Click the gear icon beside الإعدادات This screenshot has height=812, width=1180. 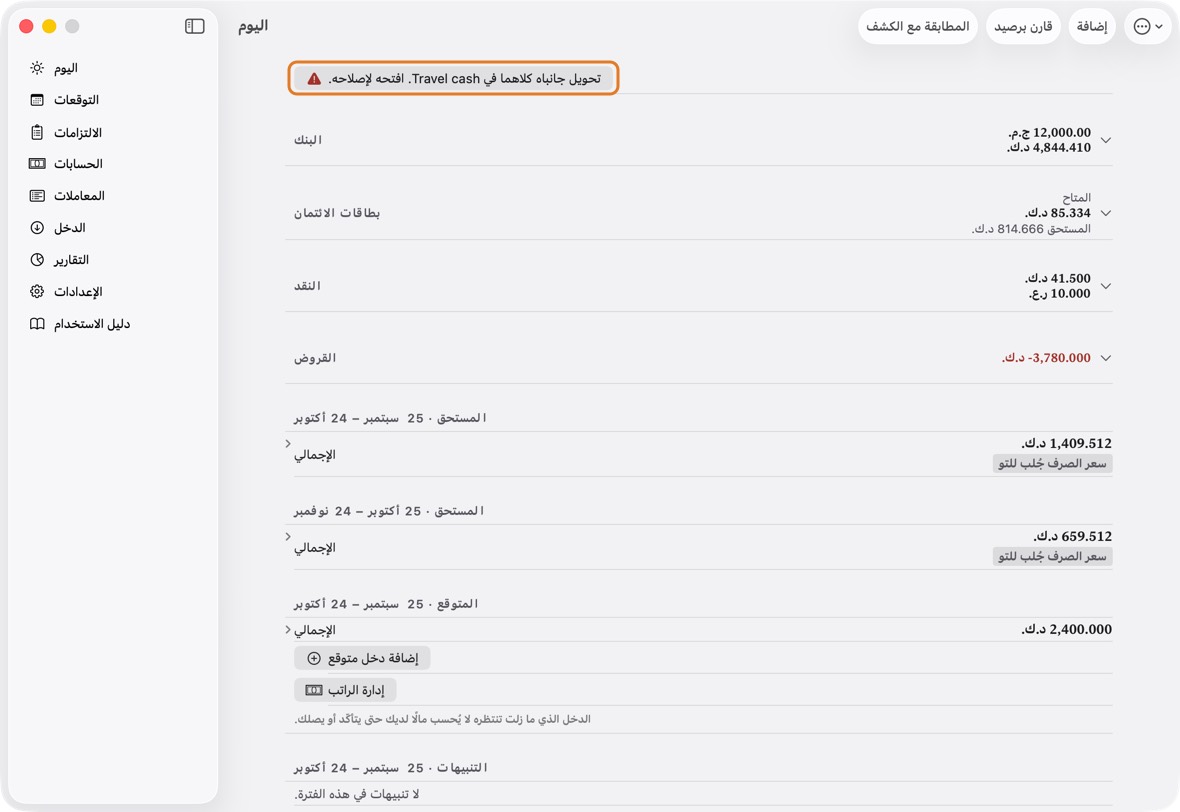tap(37, 291)
